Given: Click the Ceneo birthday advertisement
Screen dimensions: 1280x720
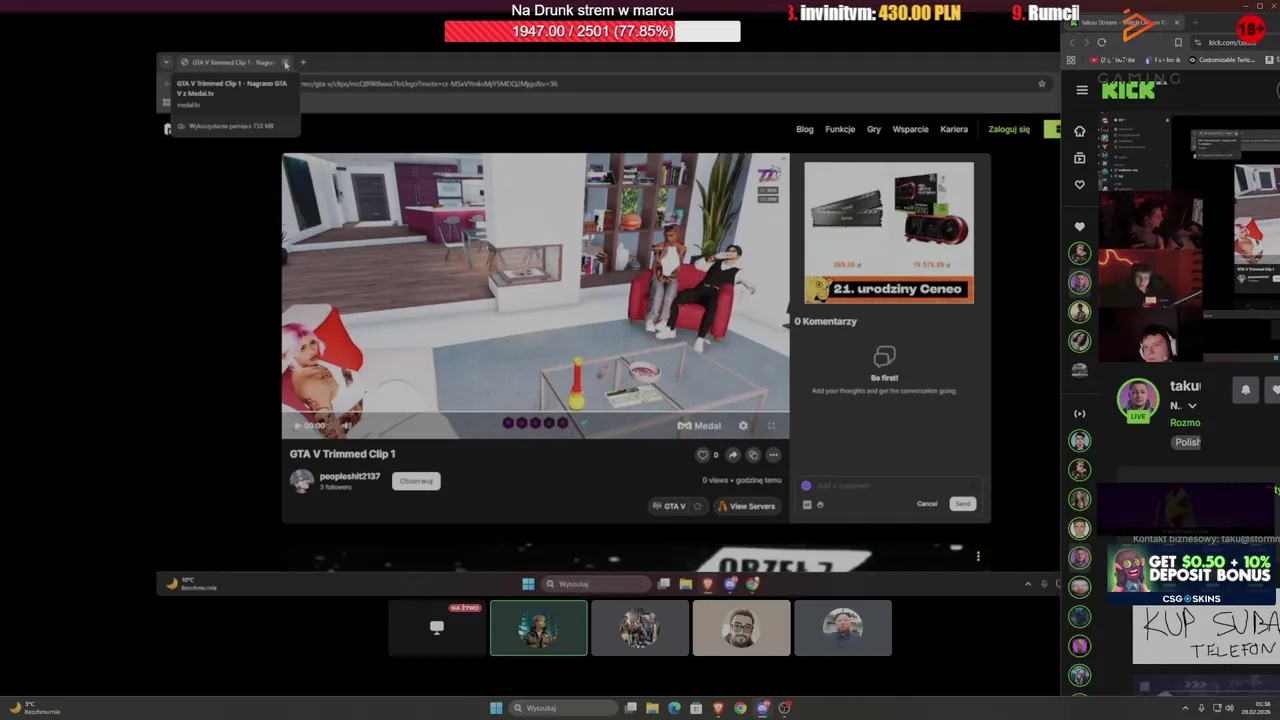Looking at the screenshot, I should click(x=889, y=233).
